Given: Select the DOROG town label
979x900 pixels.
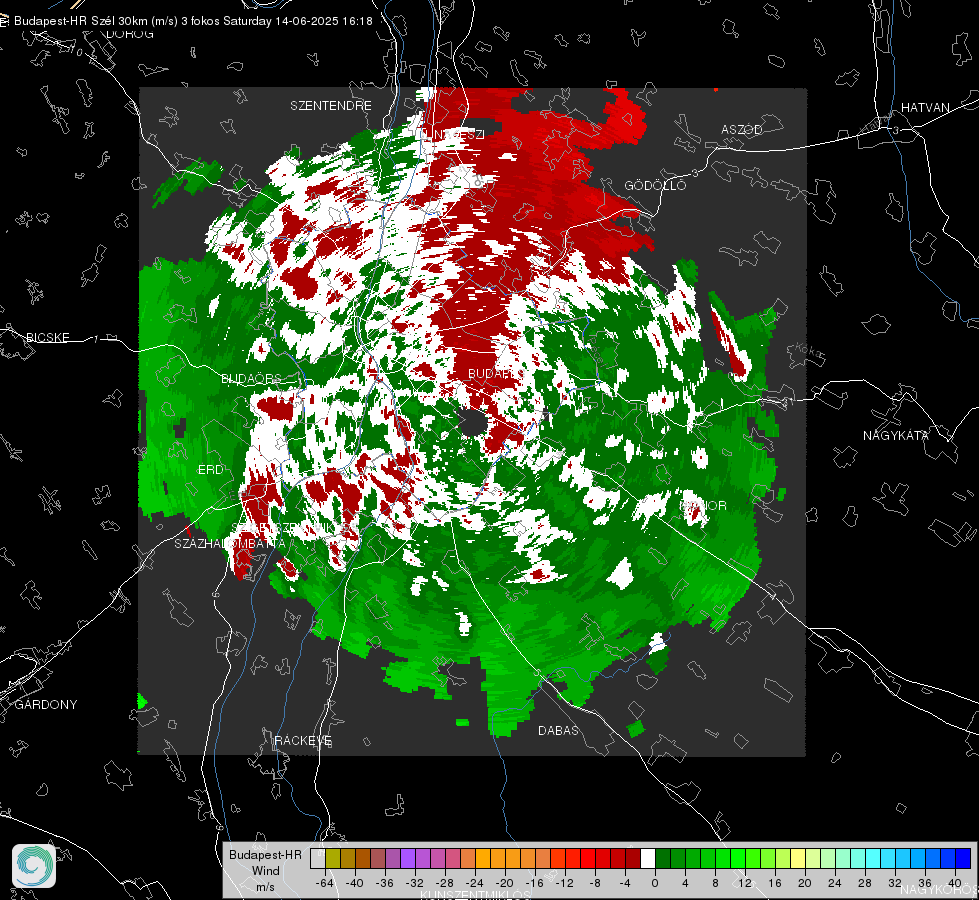Looking at the screenshot, I should (x=130, y=34).
